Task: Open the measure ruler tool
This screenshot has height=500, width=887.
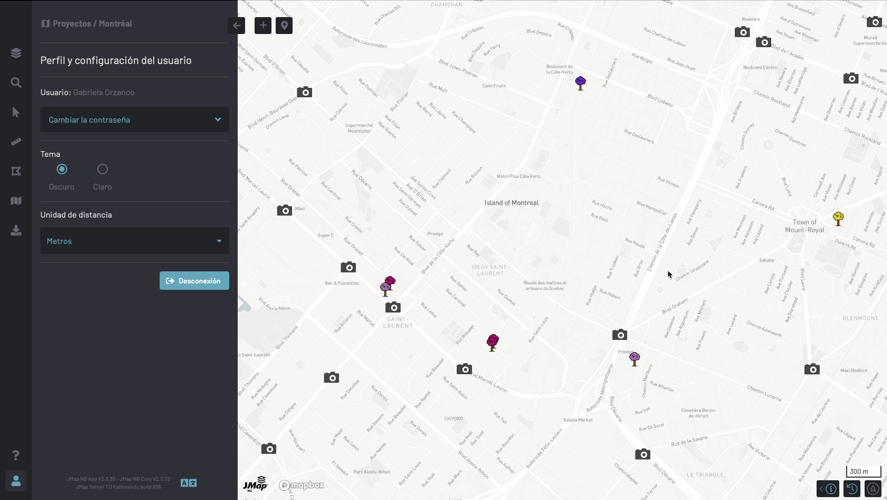Action: (16, 142)
